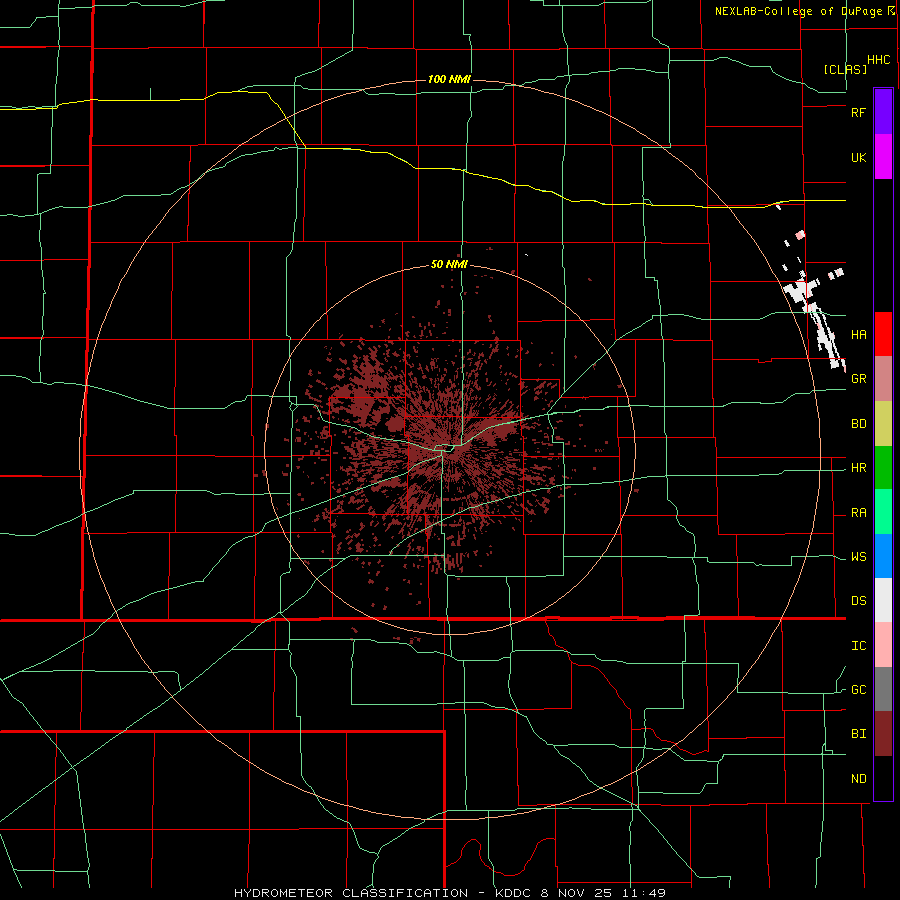Select the red HA legend swatch
The height and width of the screenshot is (900, 900).
click(883, 334)
